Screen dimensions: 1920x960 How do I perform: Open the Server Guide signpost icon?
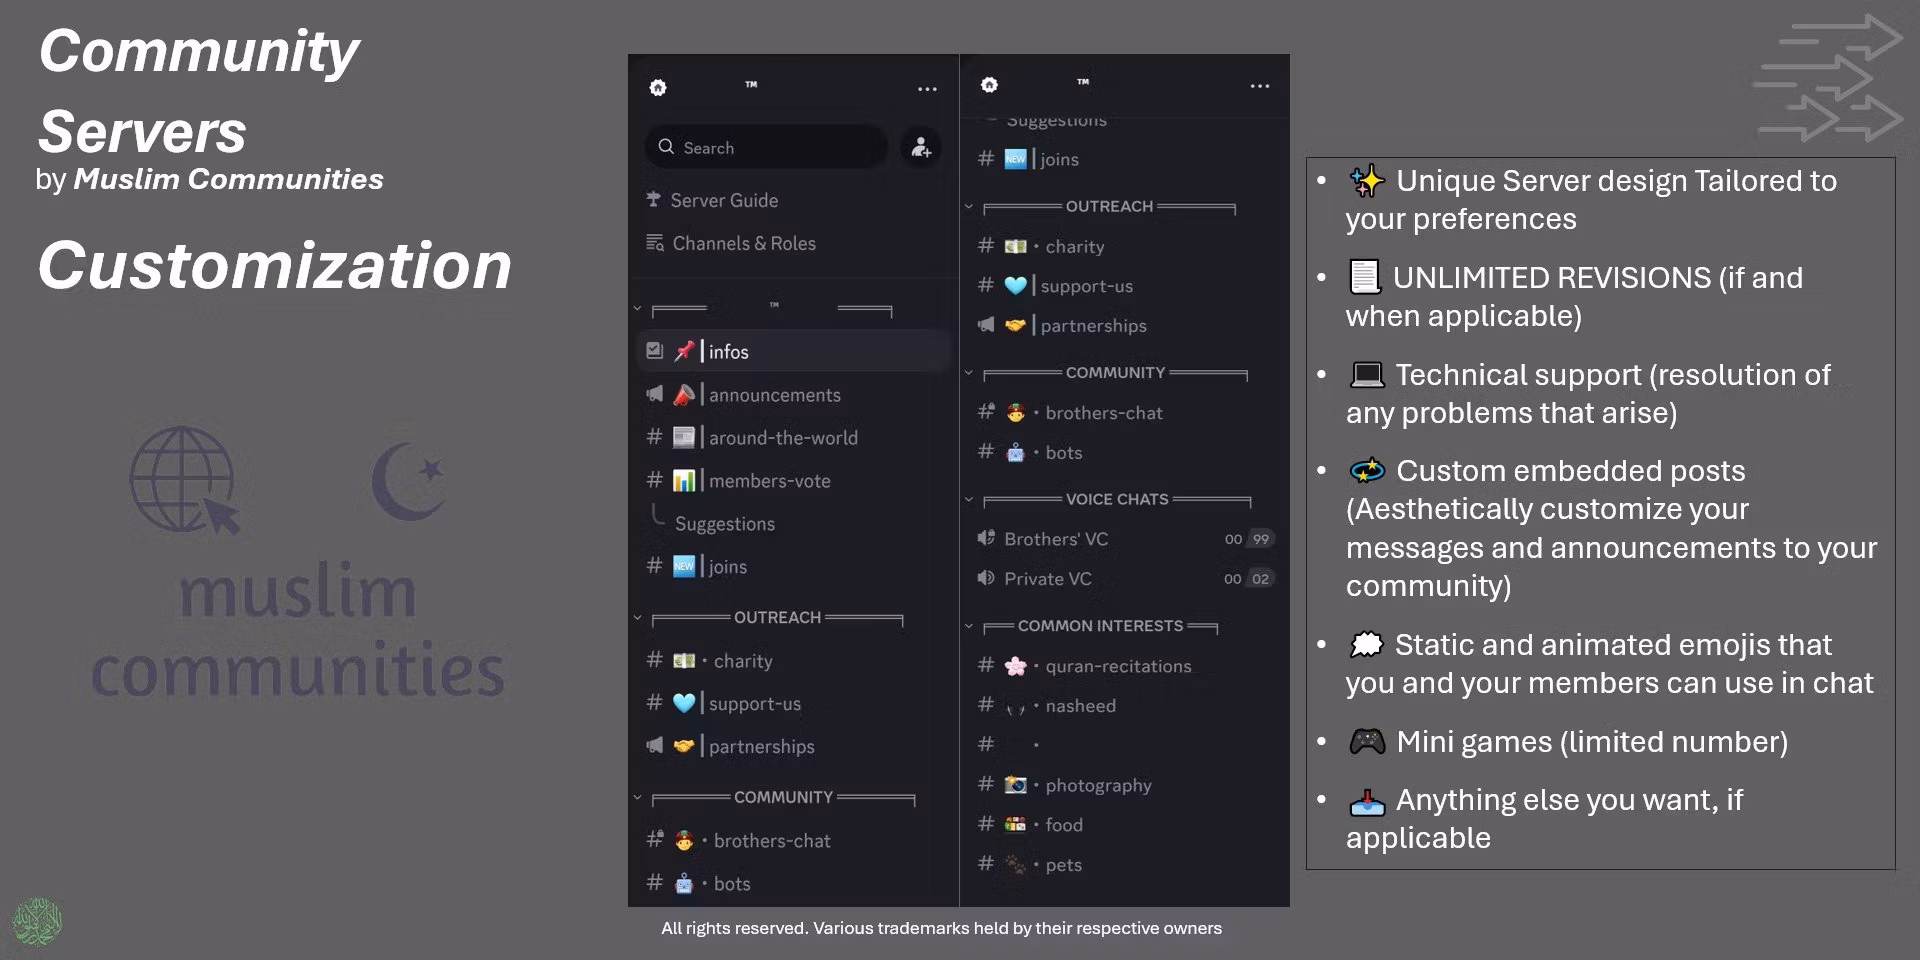pos(654,200)
